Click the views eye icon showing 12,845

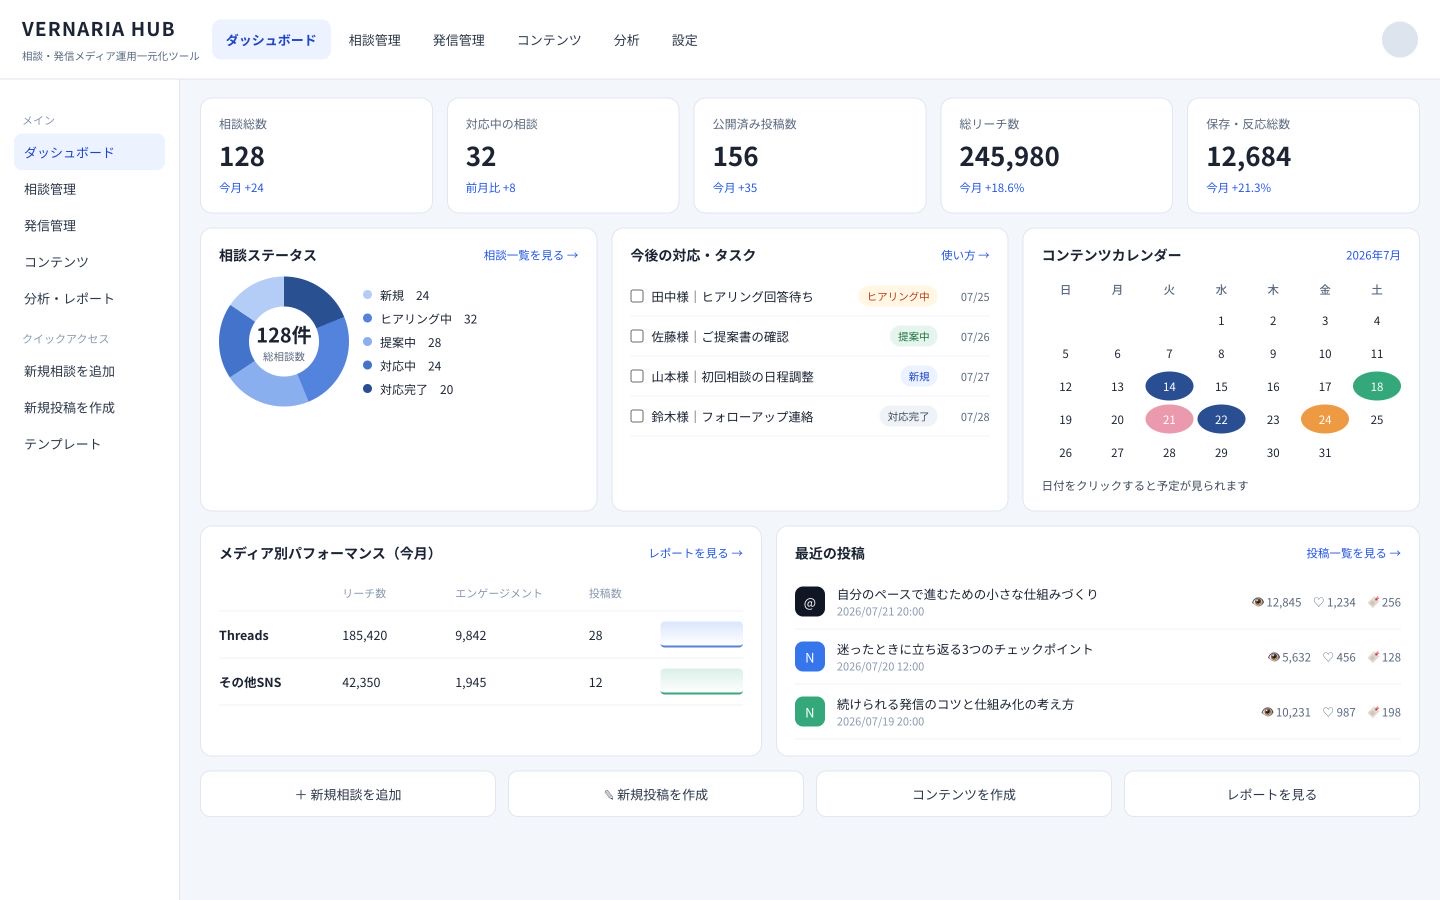(1258, 602)
